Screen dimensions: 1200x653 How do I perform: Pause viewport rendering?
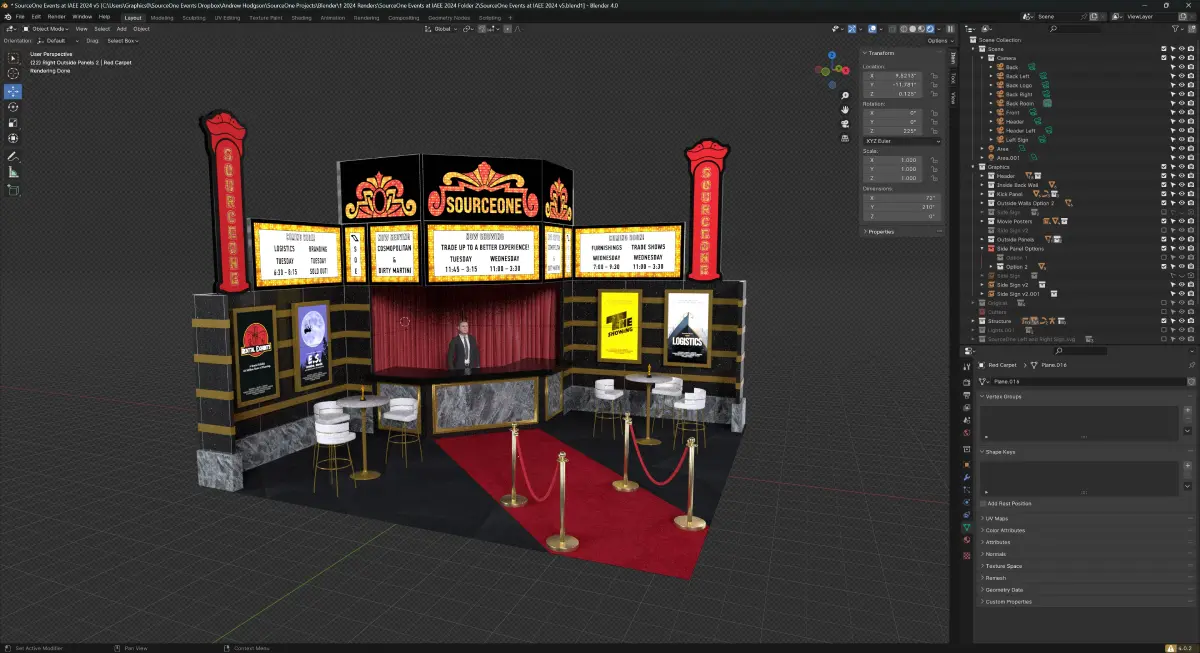[950, 29]
